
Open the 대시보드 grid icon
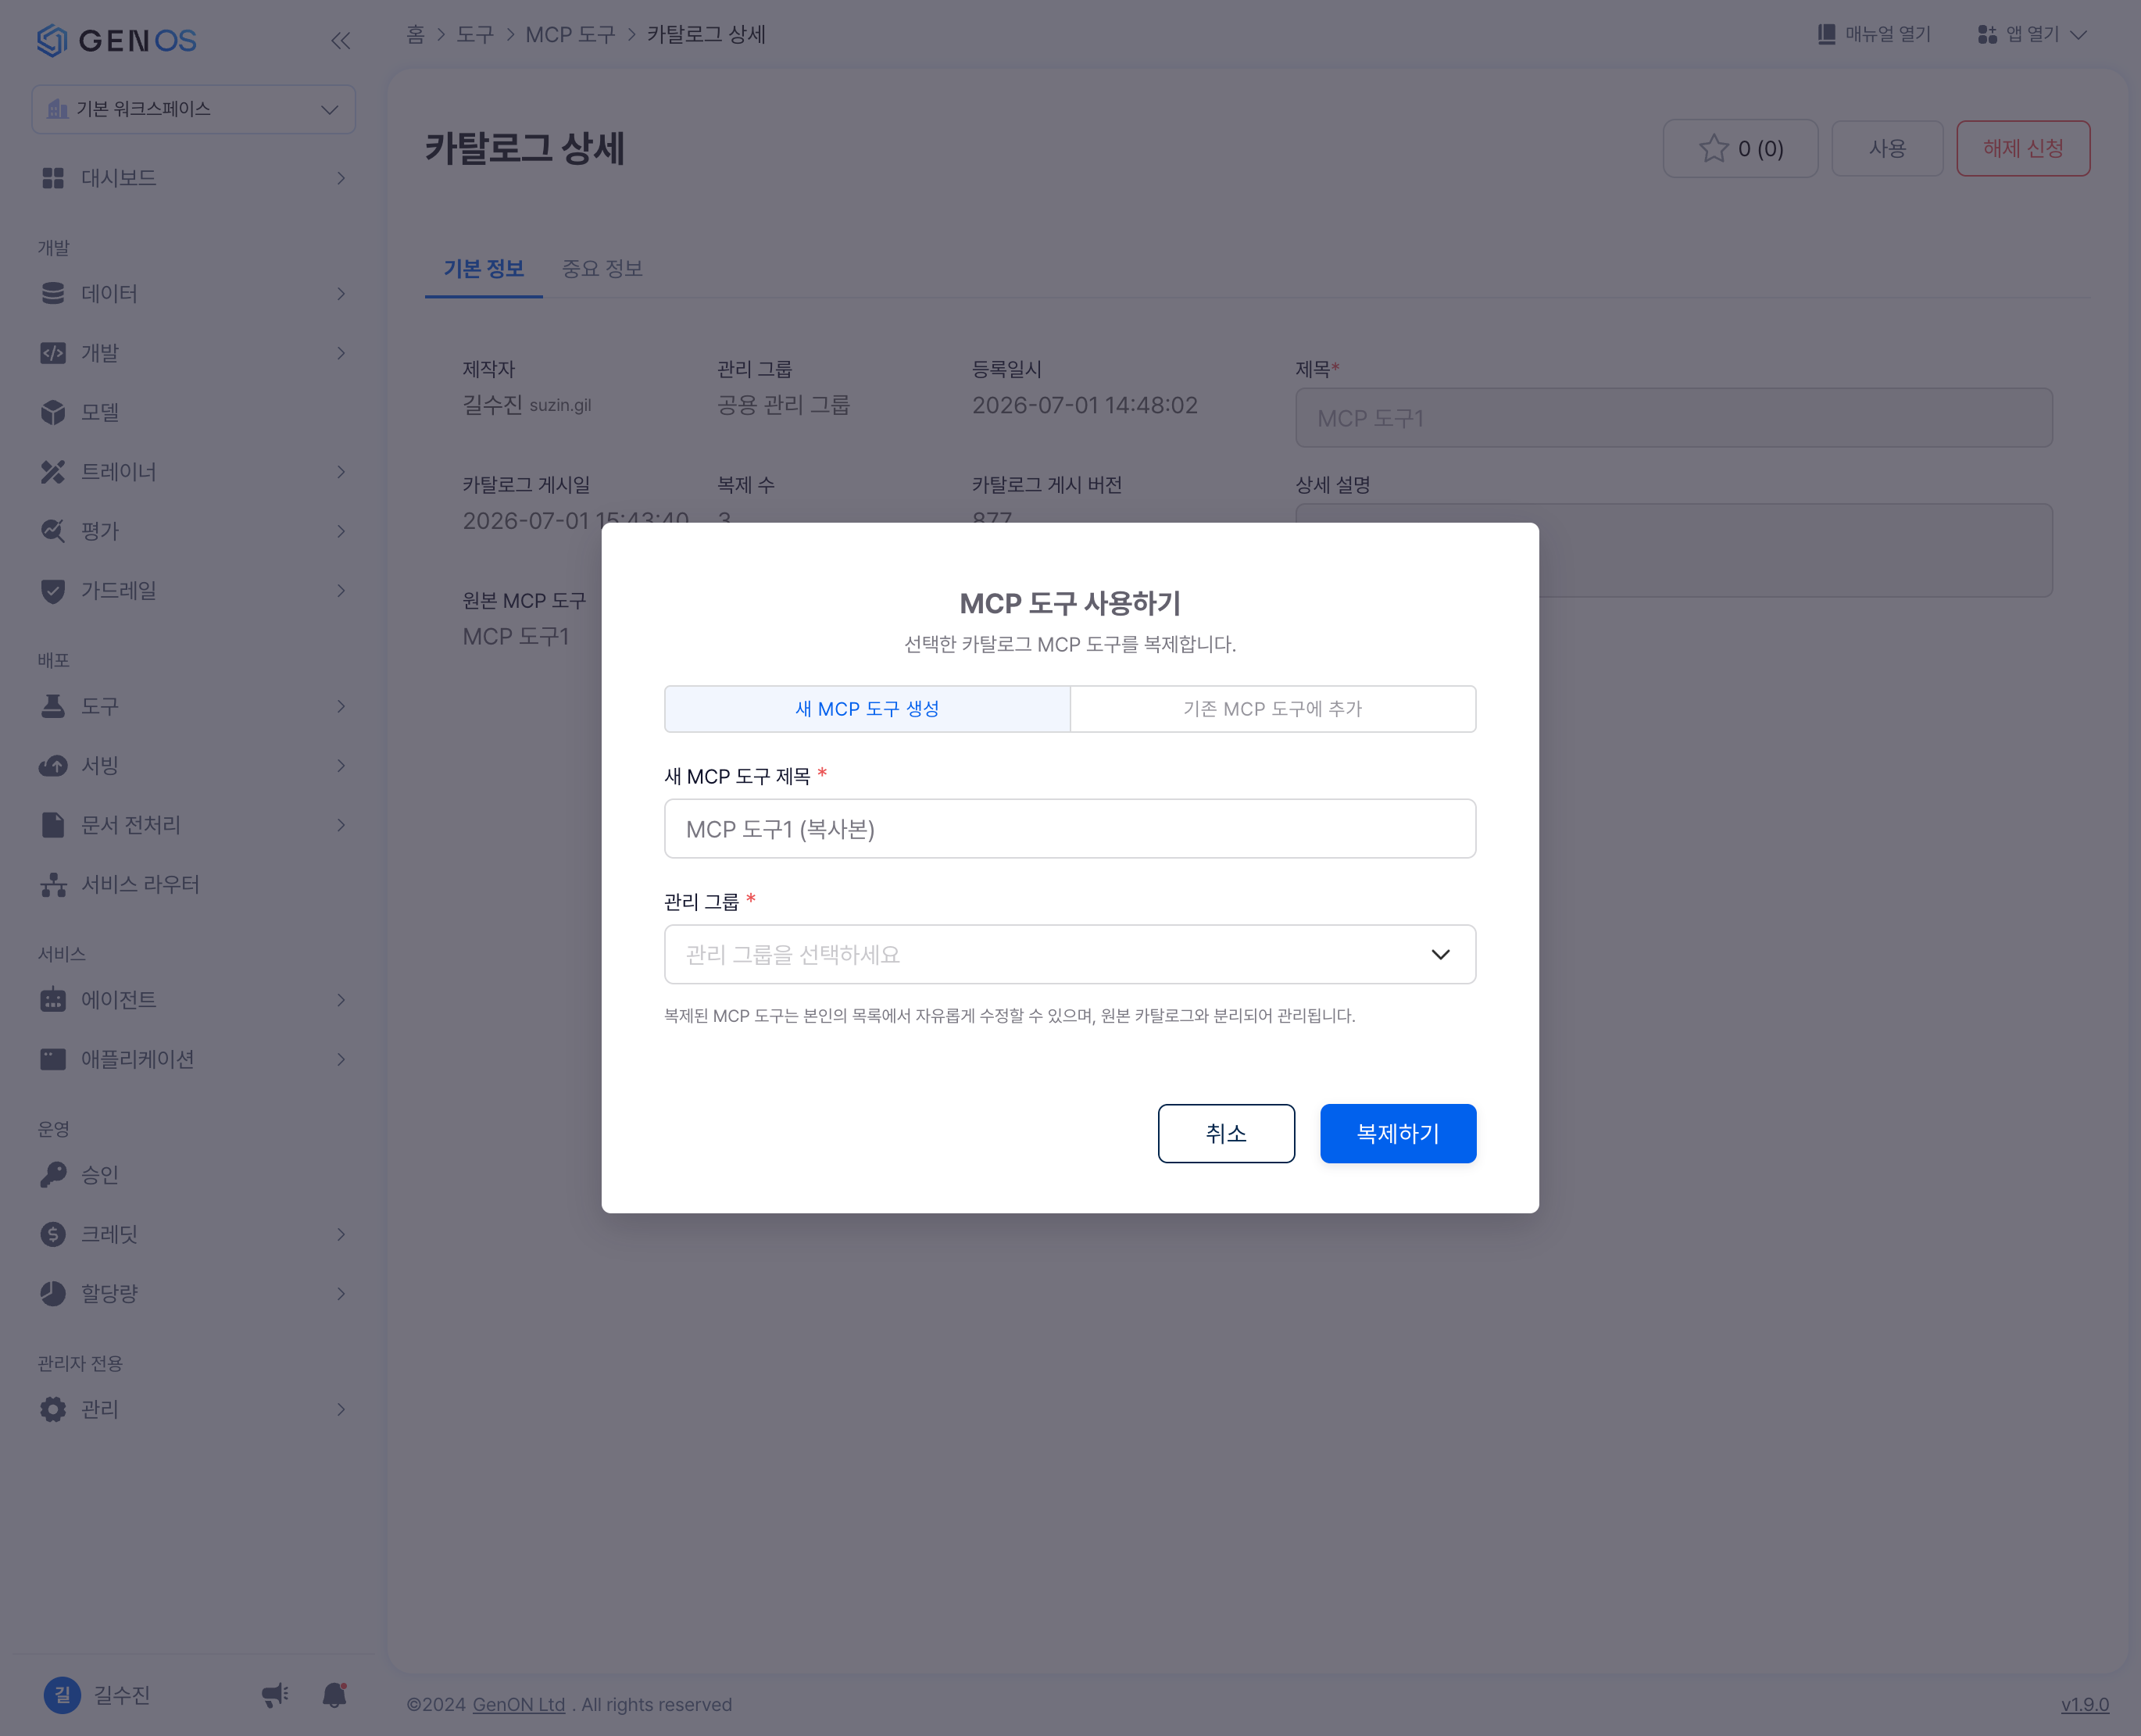click(x=53, y=178)
